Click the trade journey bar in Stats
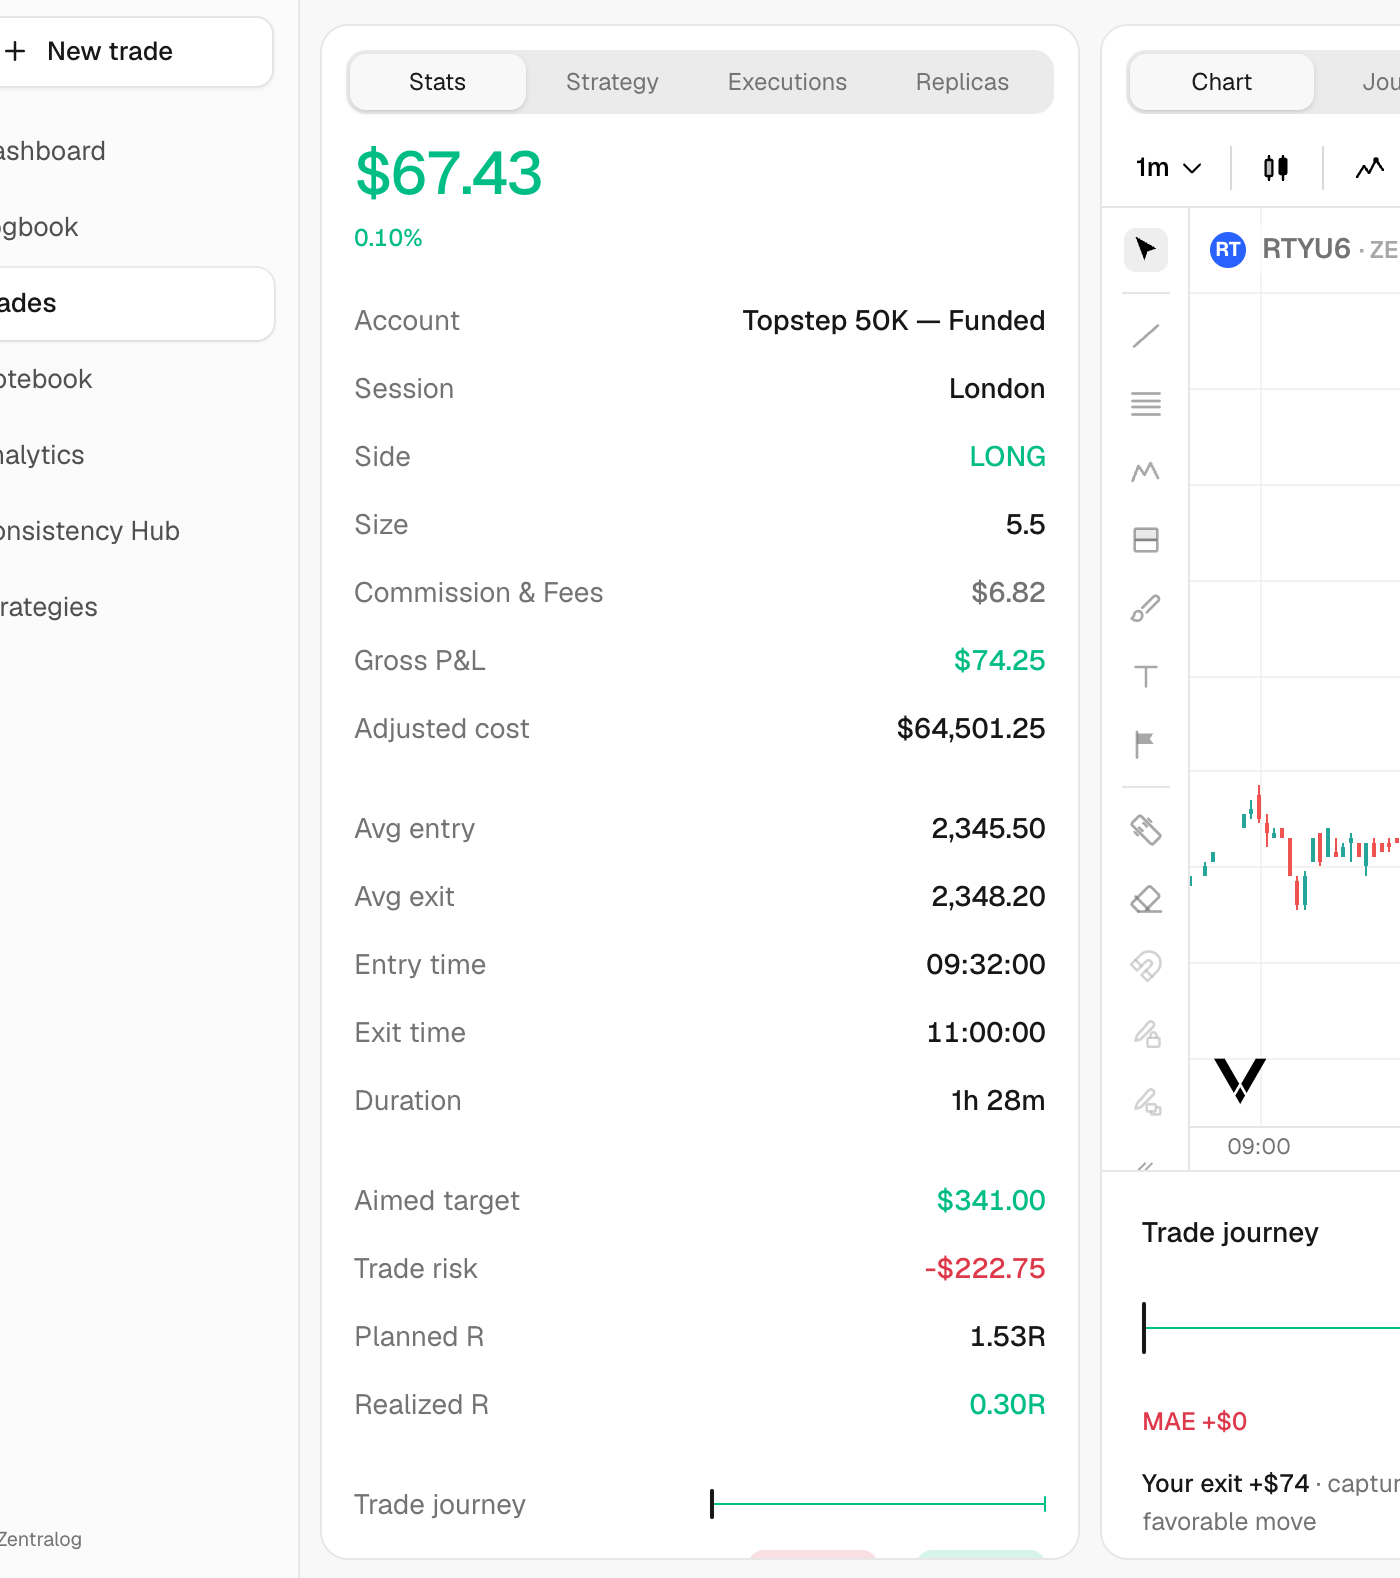This screenshot has width=1400, height=1578. [878, 1504]
